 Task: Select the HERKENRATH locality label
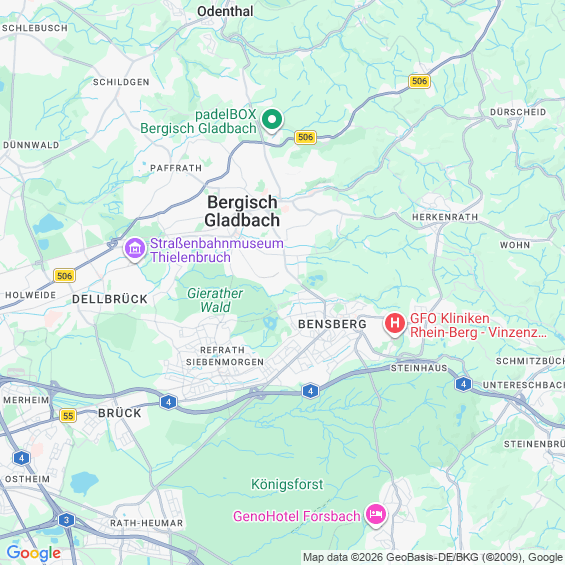point(445,217)
